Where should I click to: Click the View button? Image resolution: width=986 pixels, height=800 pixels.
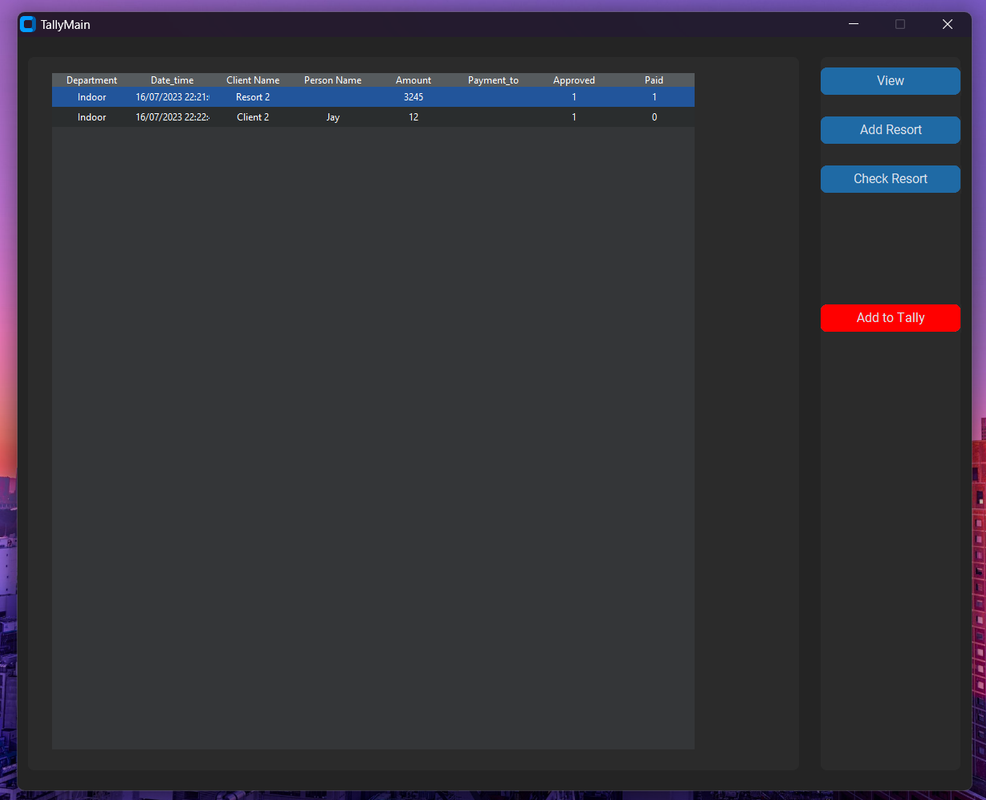[890, 81]
